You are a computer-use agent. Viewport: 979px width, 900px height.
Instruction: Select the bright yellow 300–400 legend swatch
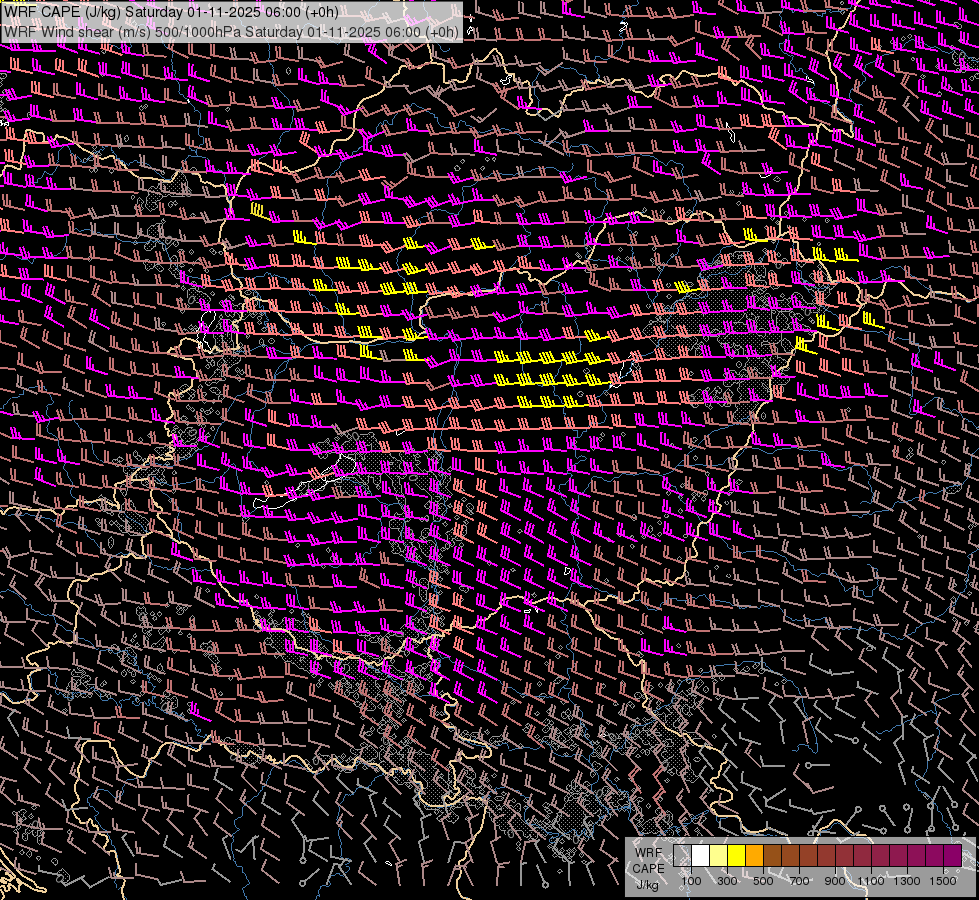[x=737, y=856]
